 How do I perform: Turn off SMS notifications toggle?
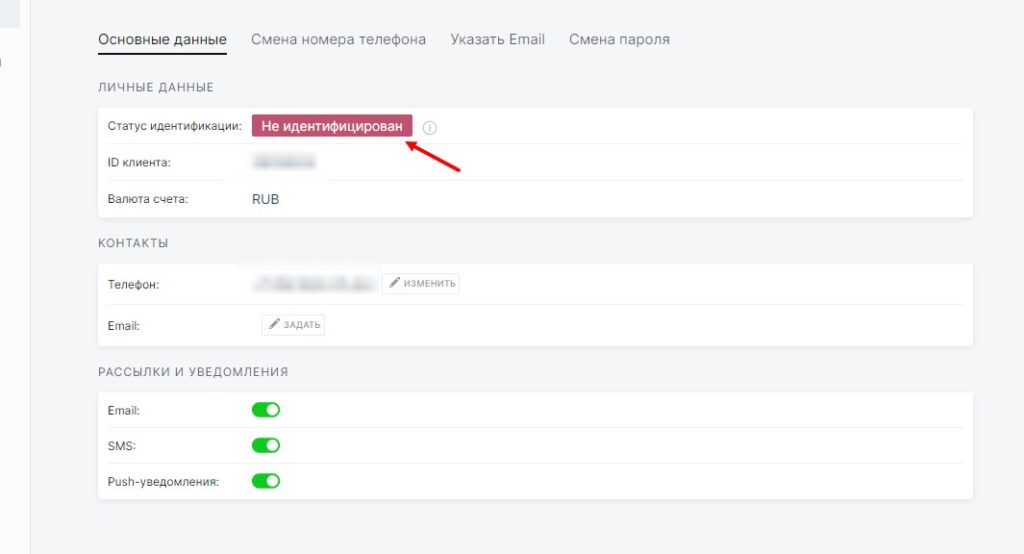click(x=266, y=446)
